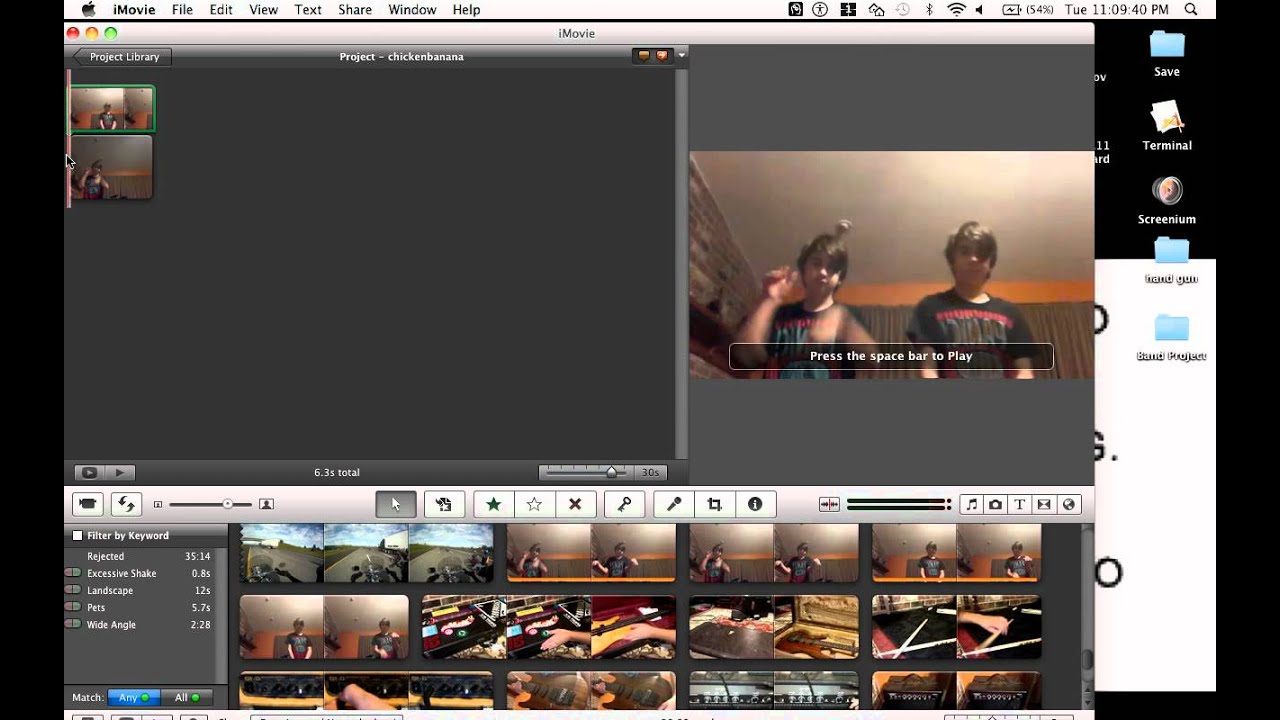Toggle the Pets keyword filter
The width and height of the screenshot is (1280, 720).
[73, 607]
